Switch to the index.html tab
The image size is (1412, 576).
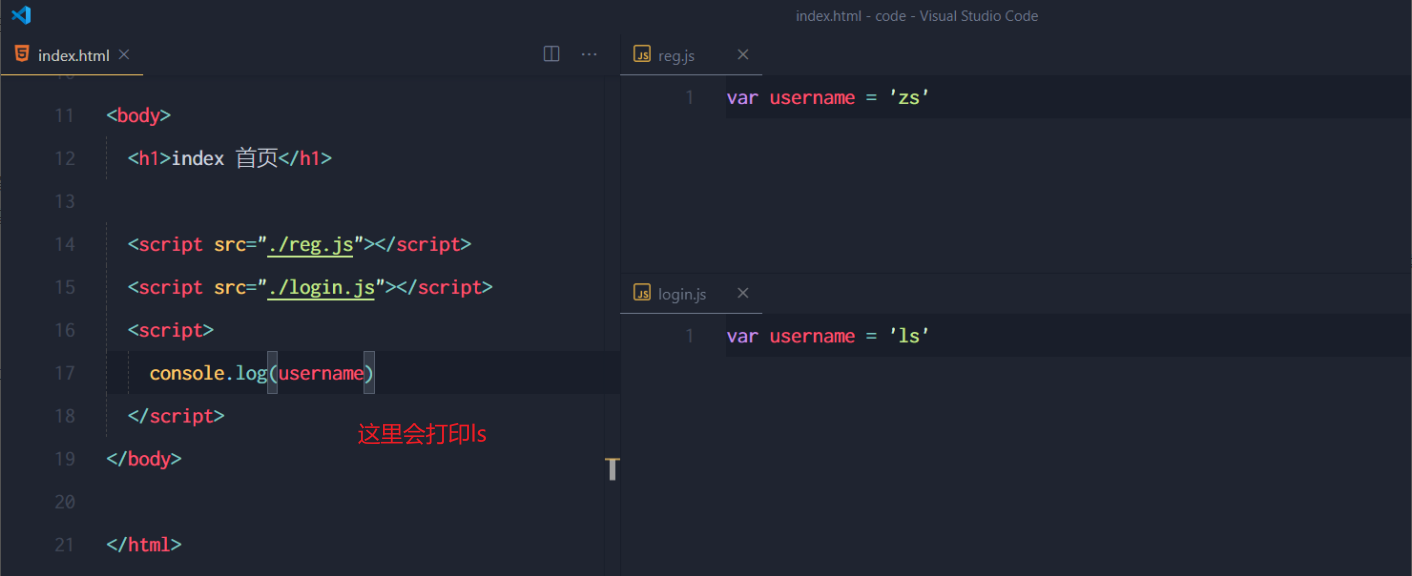[73, 55]
